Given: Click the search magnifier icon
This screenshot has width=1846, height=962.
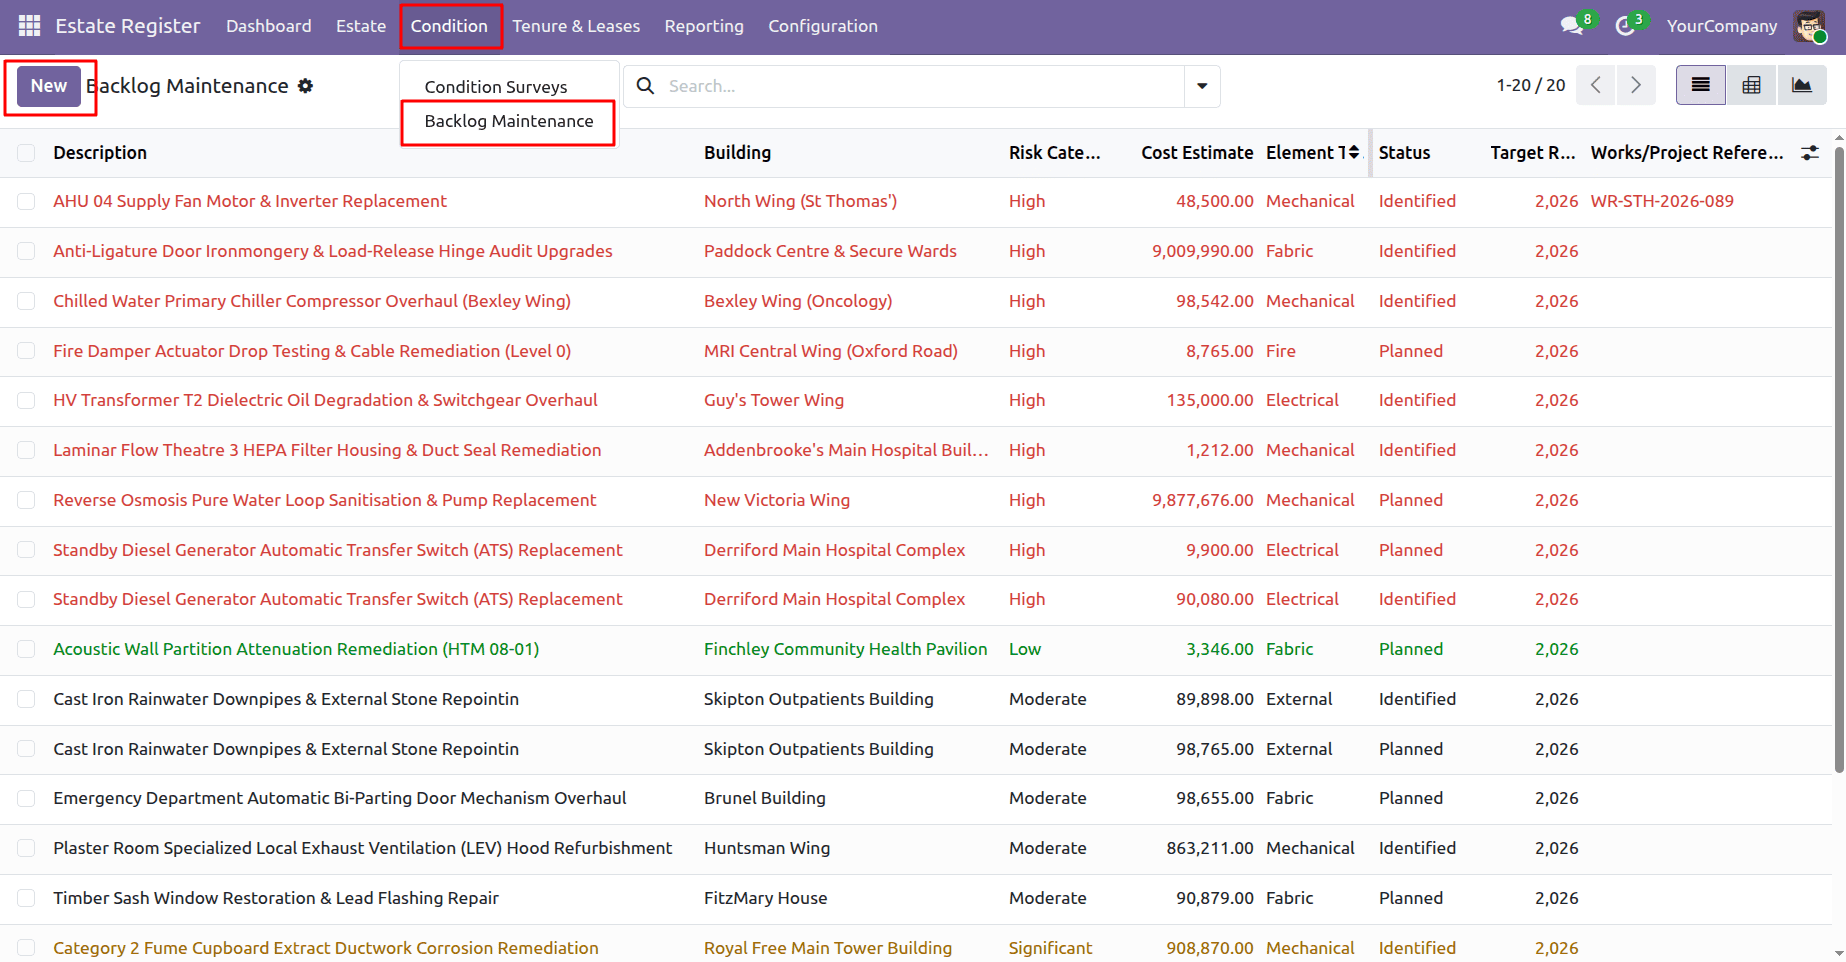Looking at the screenshot, I should pyautogui.click(x=646, y=86).
